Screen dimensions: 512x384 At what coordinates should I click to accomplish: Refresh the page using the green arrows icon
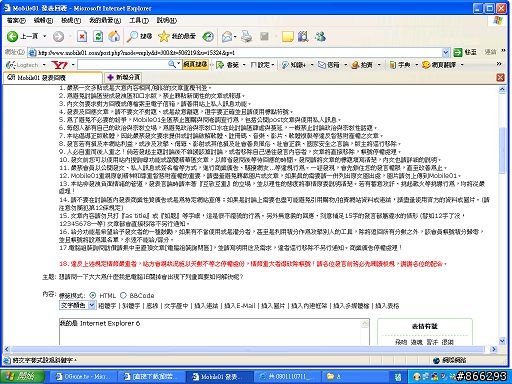tap(98, 36)
